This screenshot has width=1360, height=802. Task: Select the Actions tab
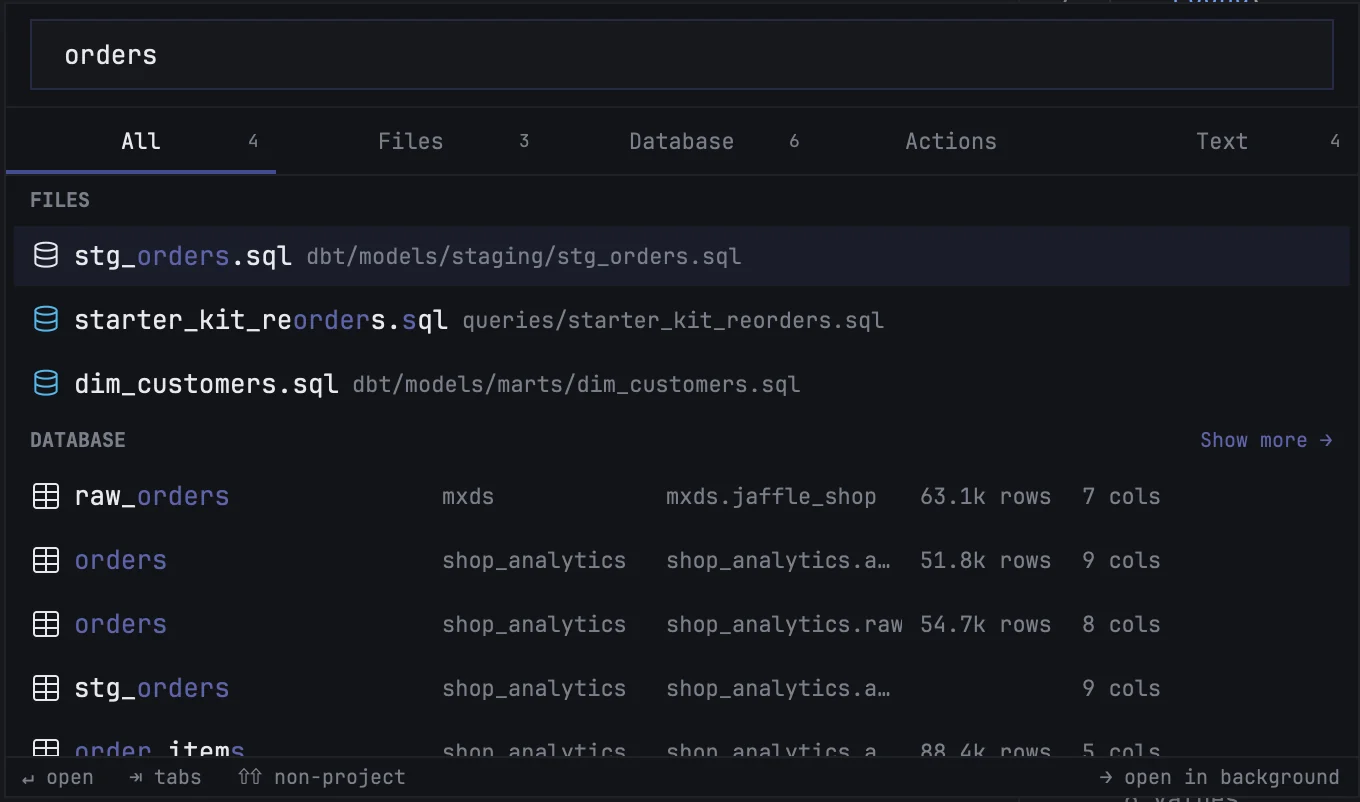coord(951,141)
